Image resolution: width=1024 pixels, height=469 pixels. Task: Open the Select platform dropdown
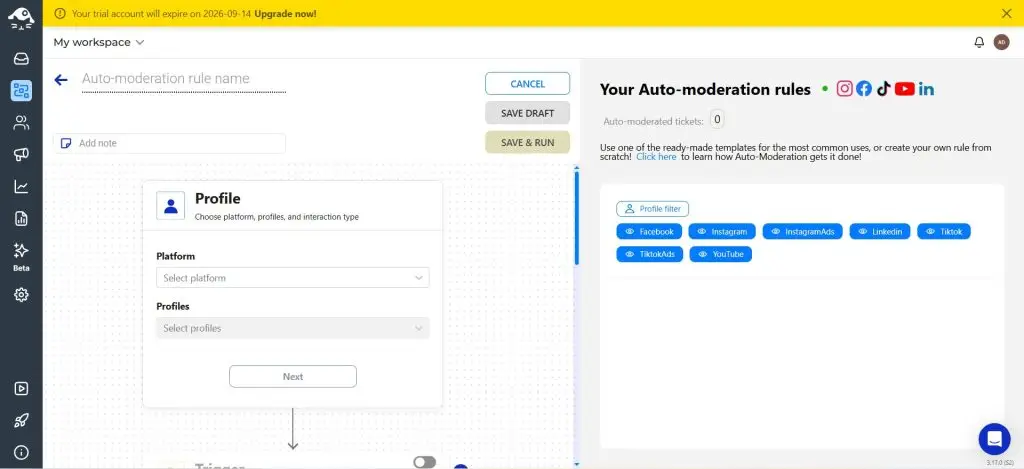pyautogui.click(x=293, y=278)
